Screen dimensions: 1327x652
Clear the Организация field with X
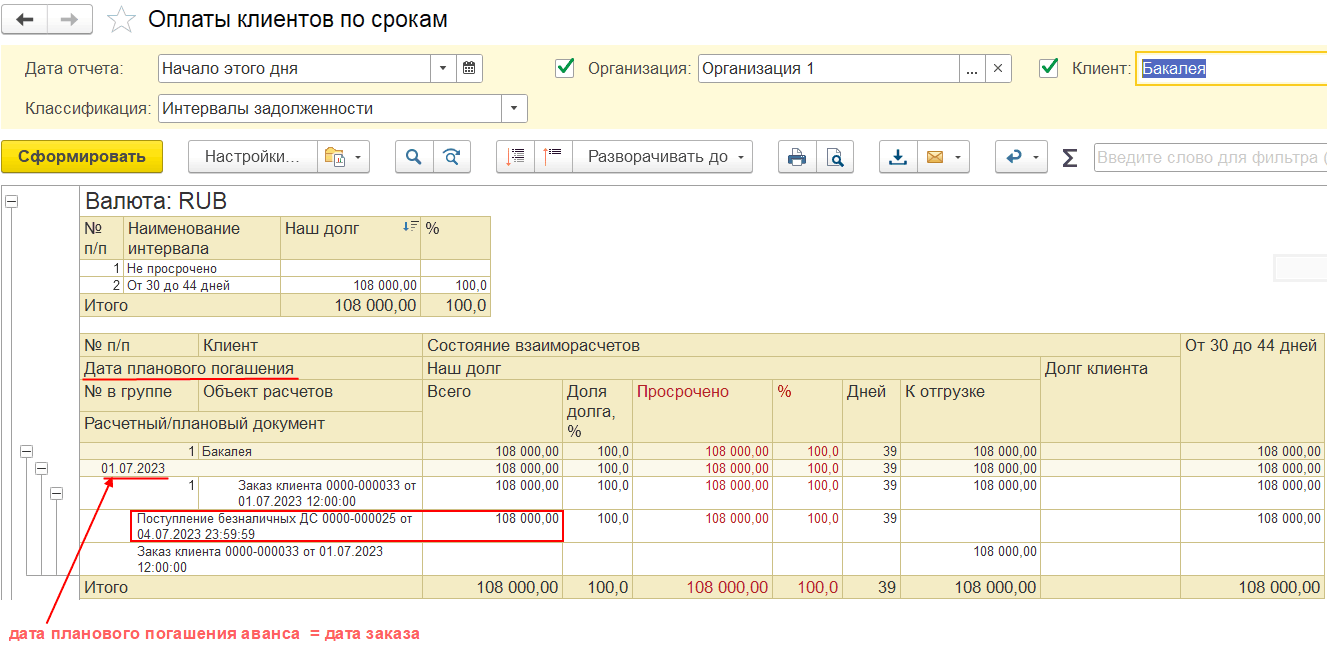tap(998, 69)
